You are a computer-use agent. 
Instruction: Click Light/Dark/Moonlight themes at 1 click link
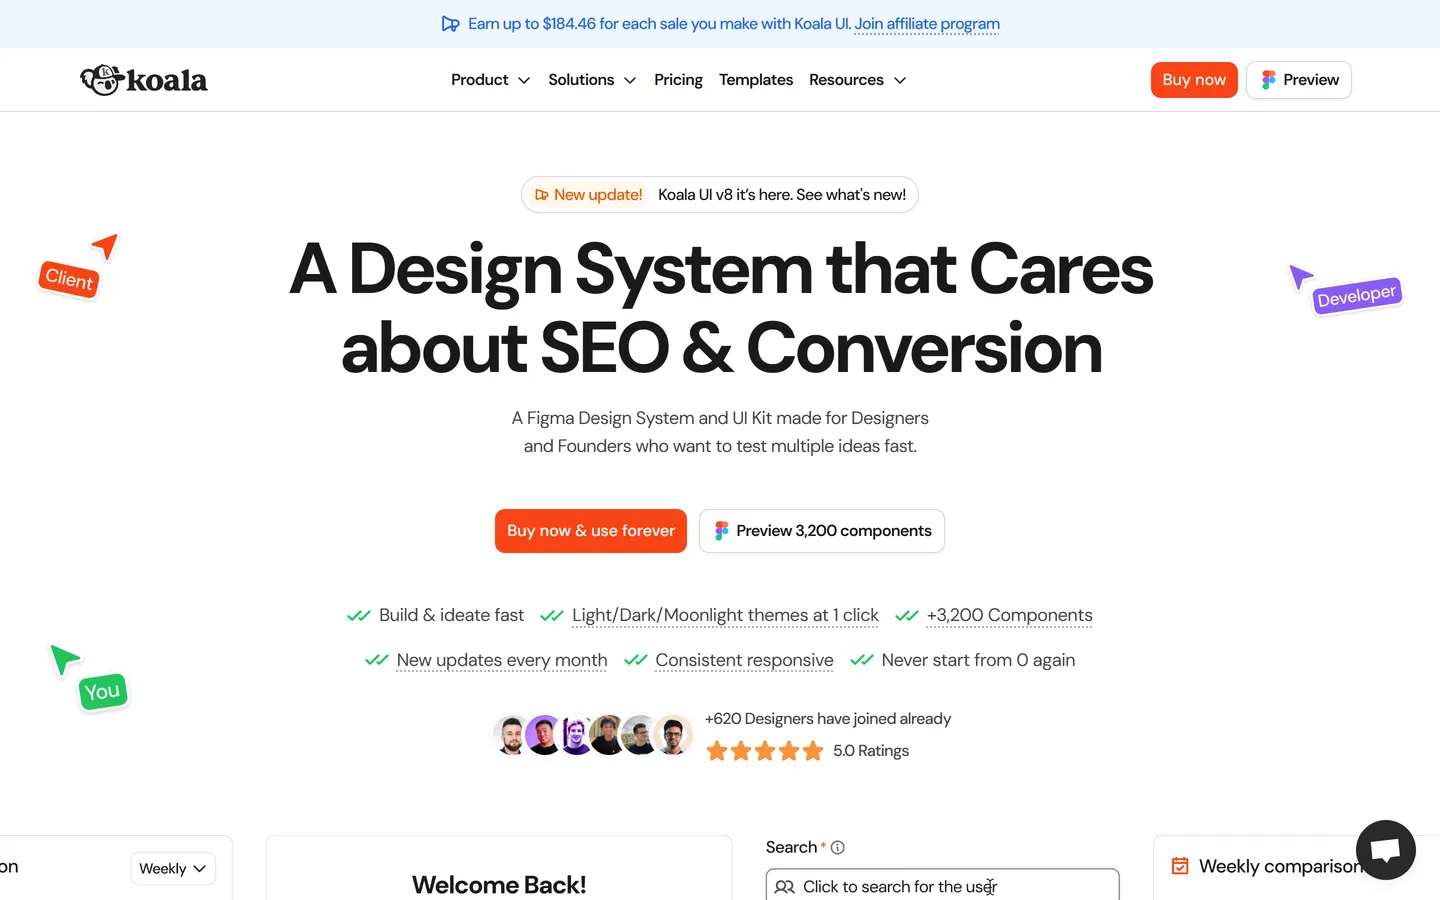pos(725,615)
